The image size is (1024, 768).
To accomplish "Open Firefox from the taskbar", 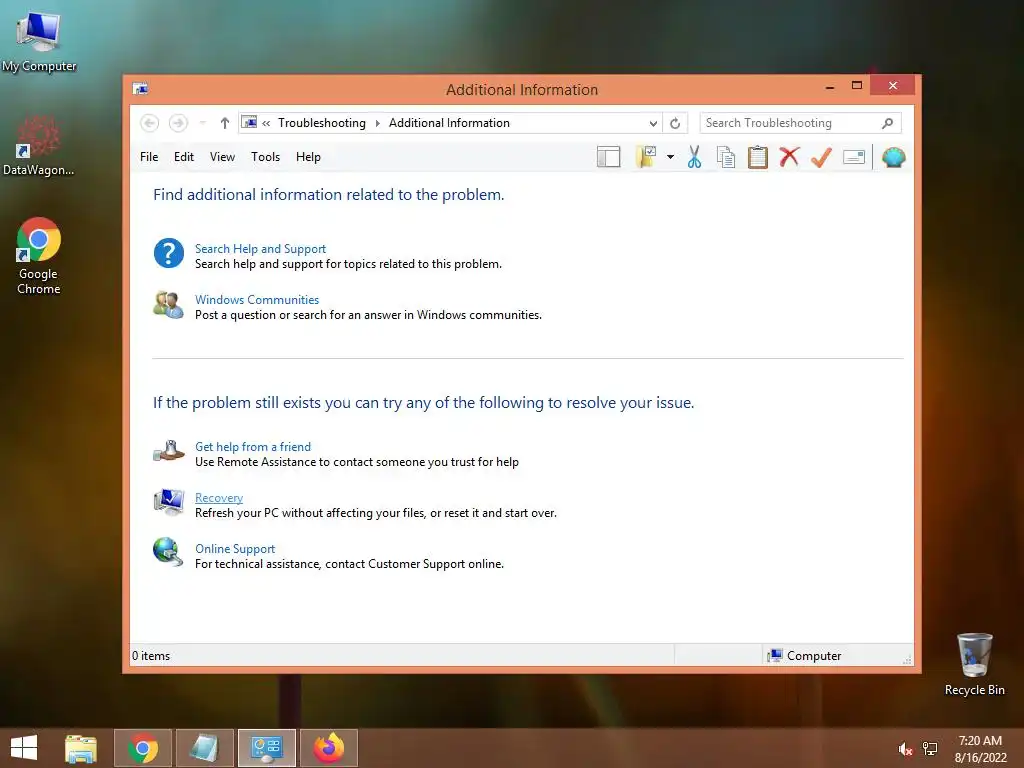I will tap(328, 748).
